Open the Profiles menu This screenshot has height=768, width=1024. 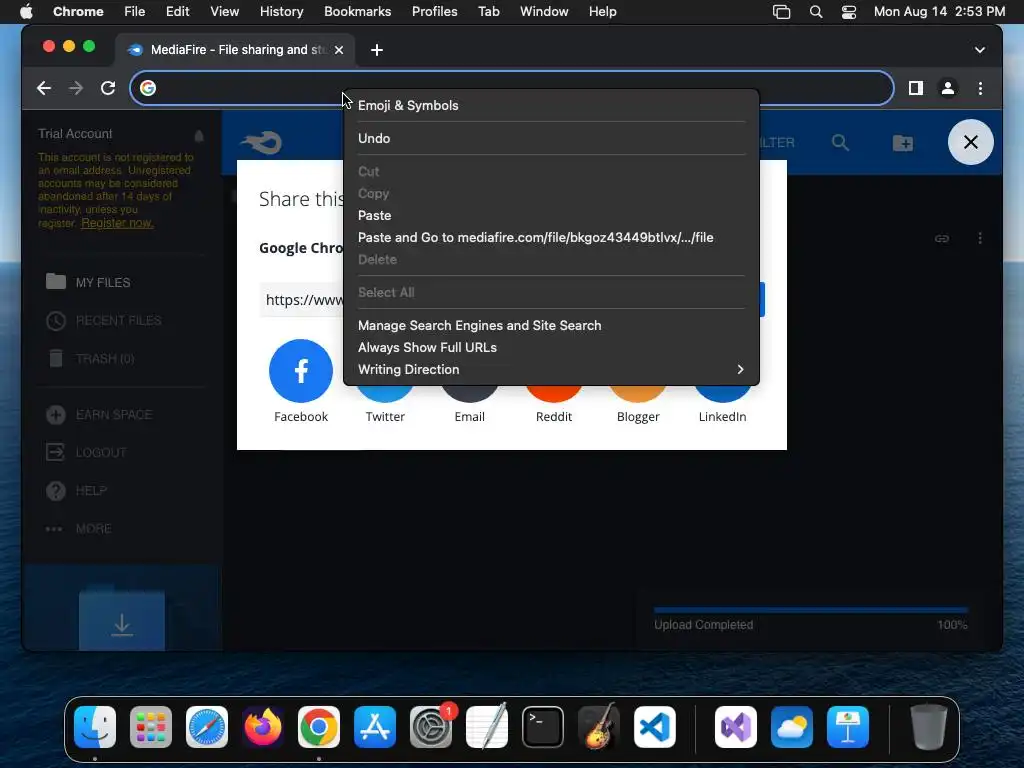[434, 12]
